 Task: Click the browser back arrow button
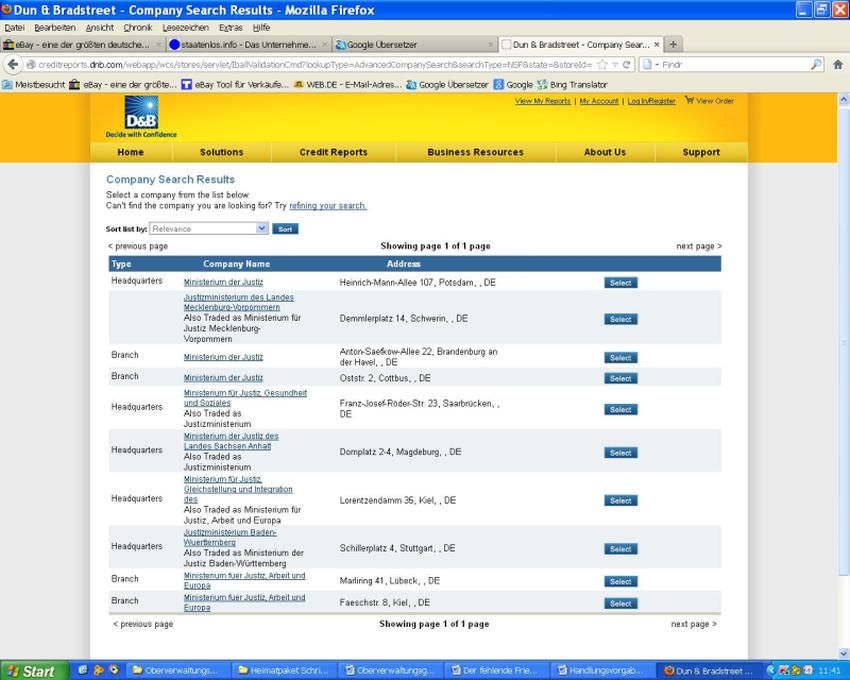pos(13,65)
